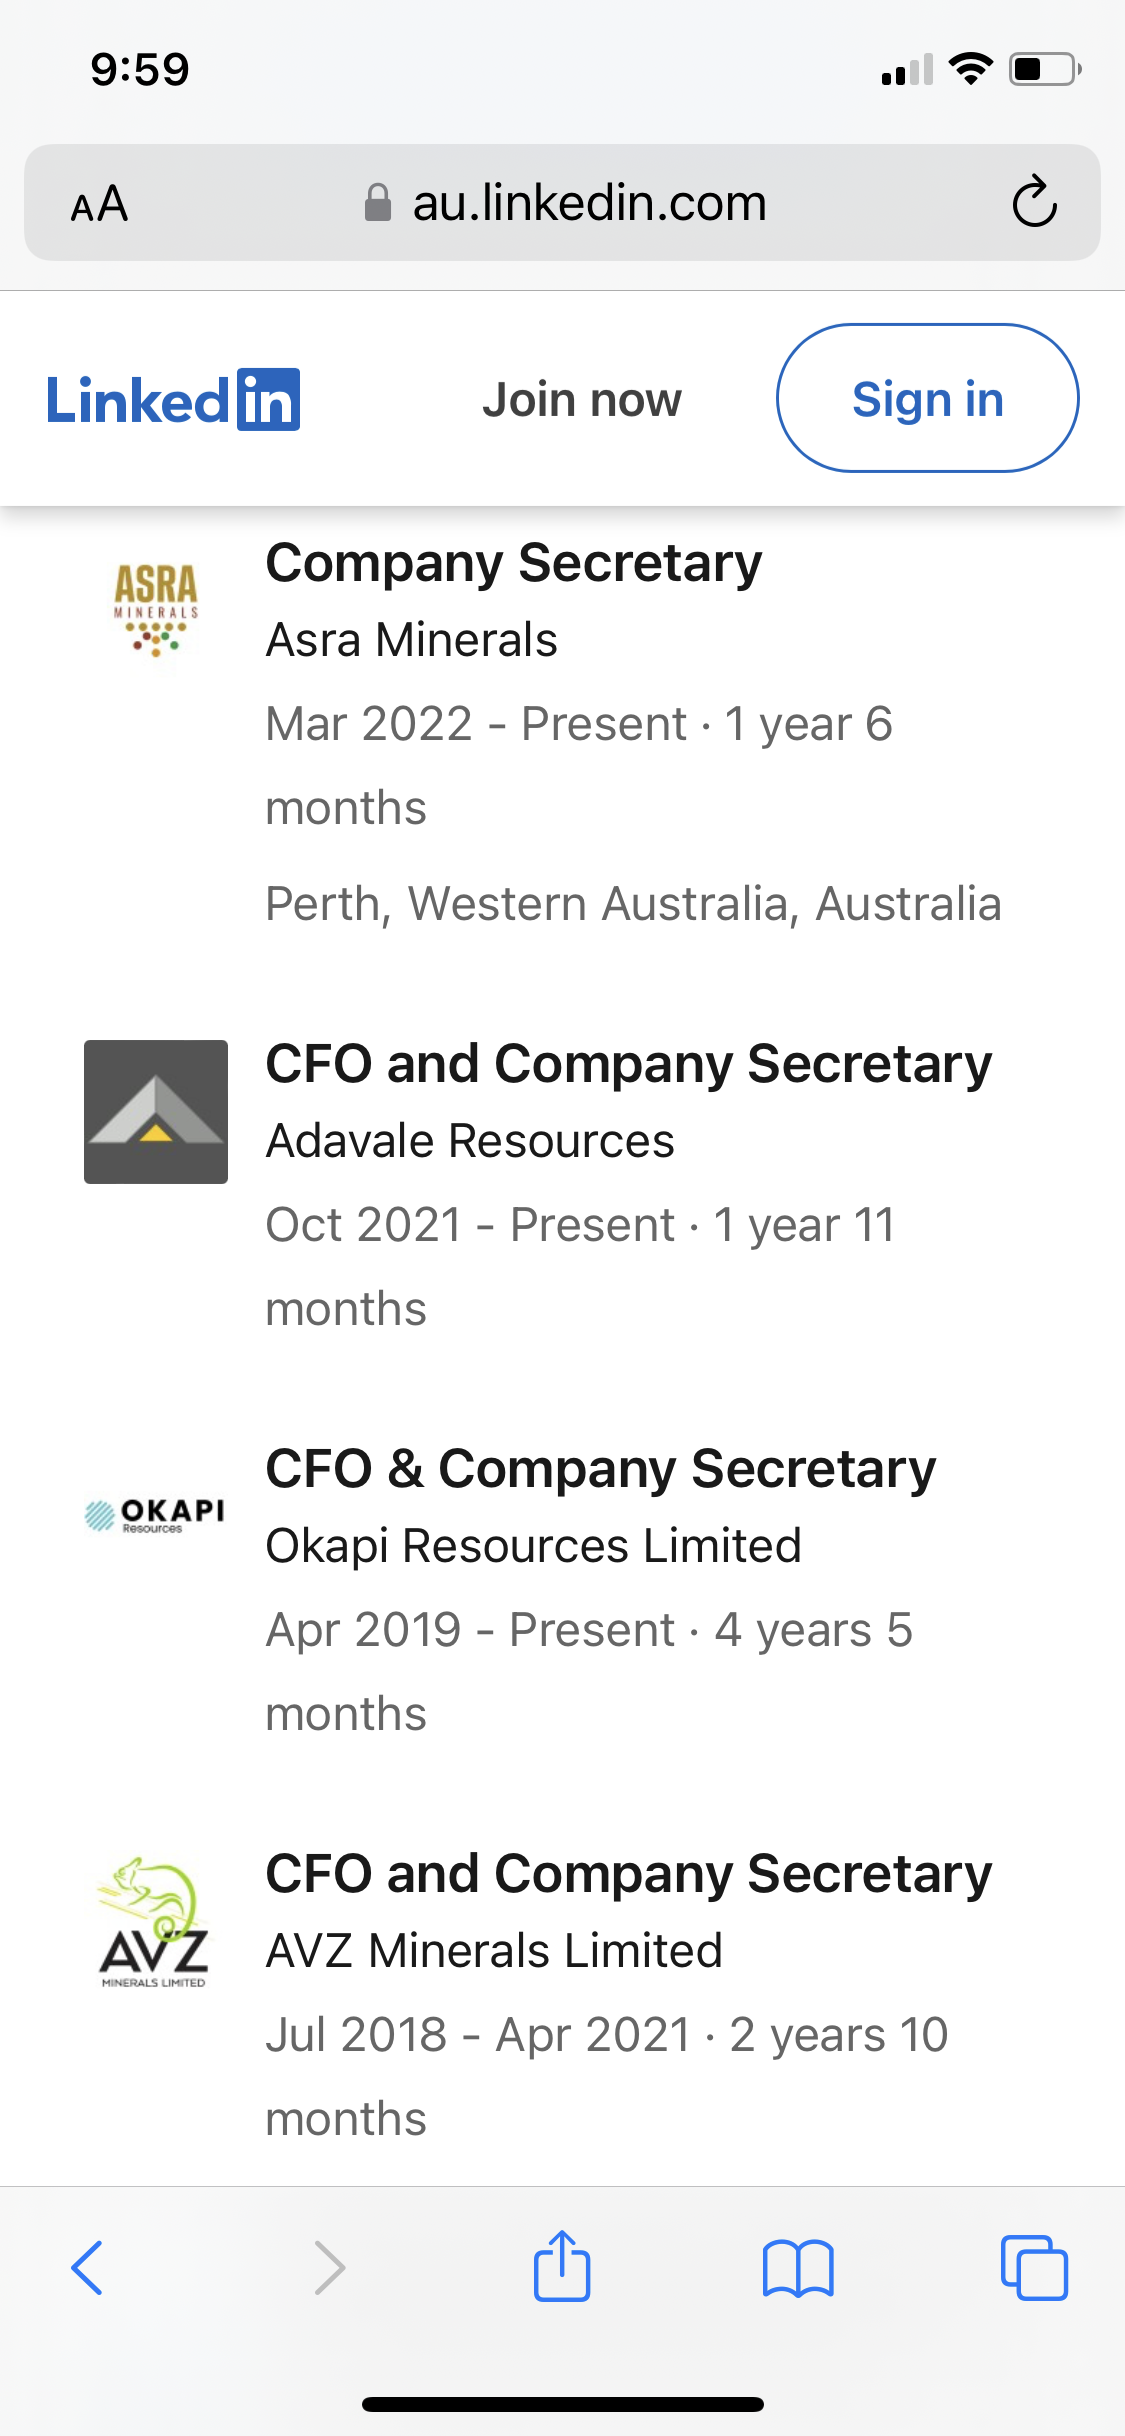This screenshot has height=2436, width=1125.
Task: Open Safari bookmarks
Action: 797,2267
